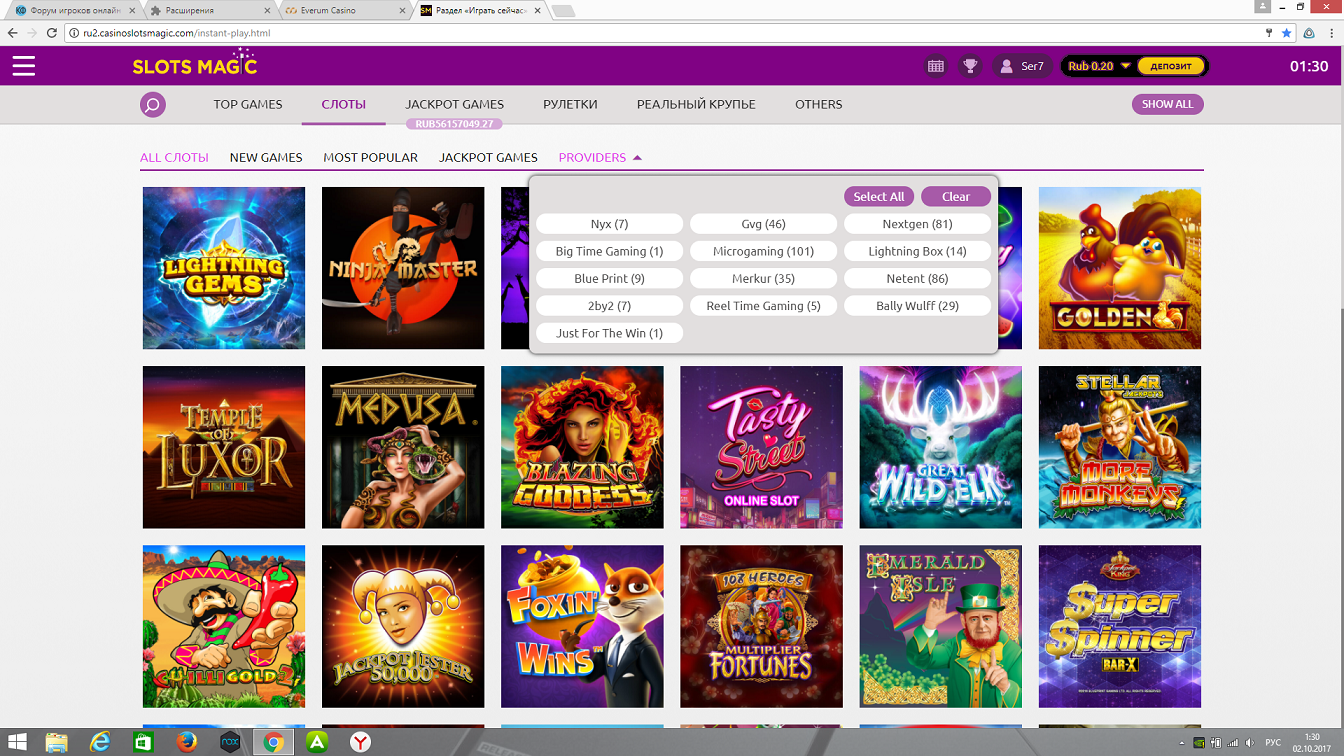1344x756 pixels.
Task: Toggle the Blue Print (9) filter
Action: coord(609,278)
